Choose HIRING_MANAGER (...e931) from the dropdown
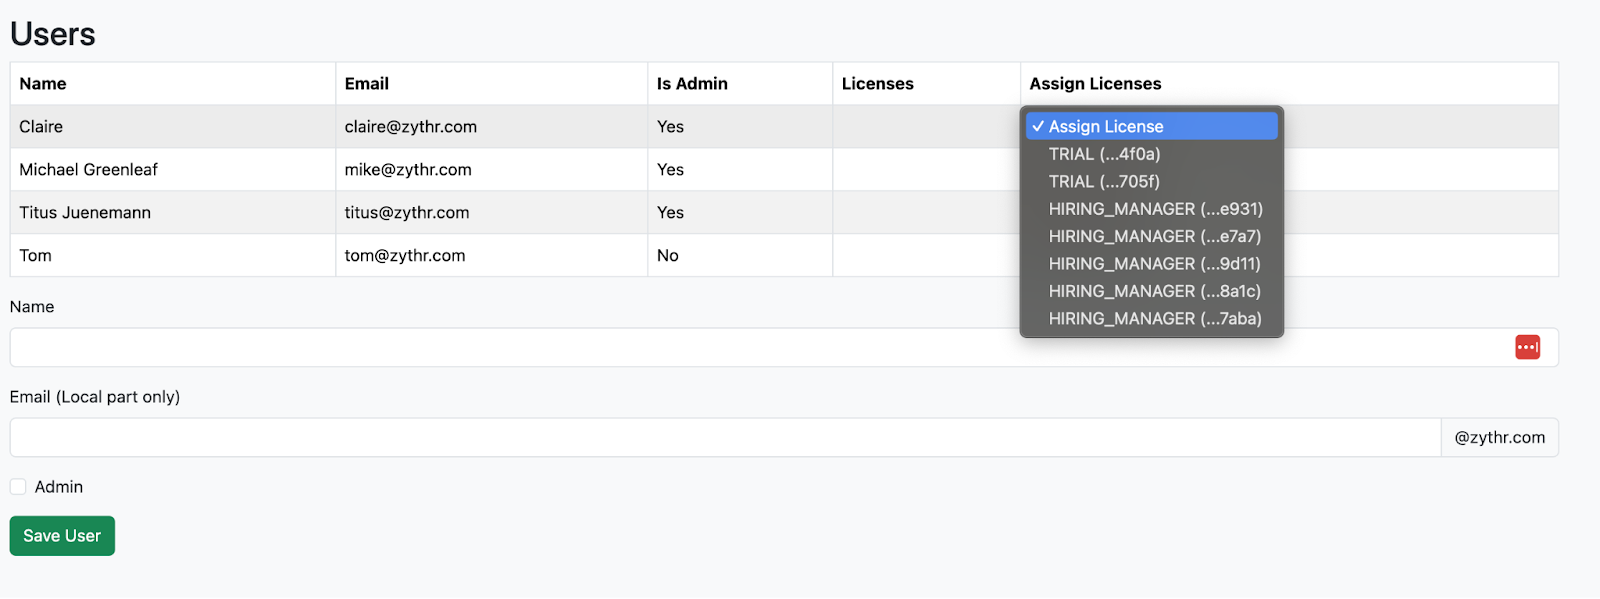 point(1155,209)
